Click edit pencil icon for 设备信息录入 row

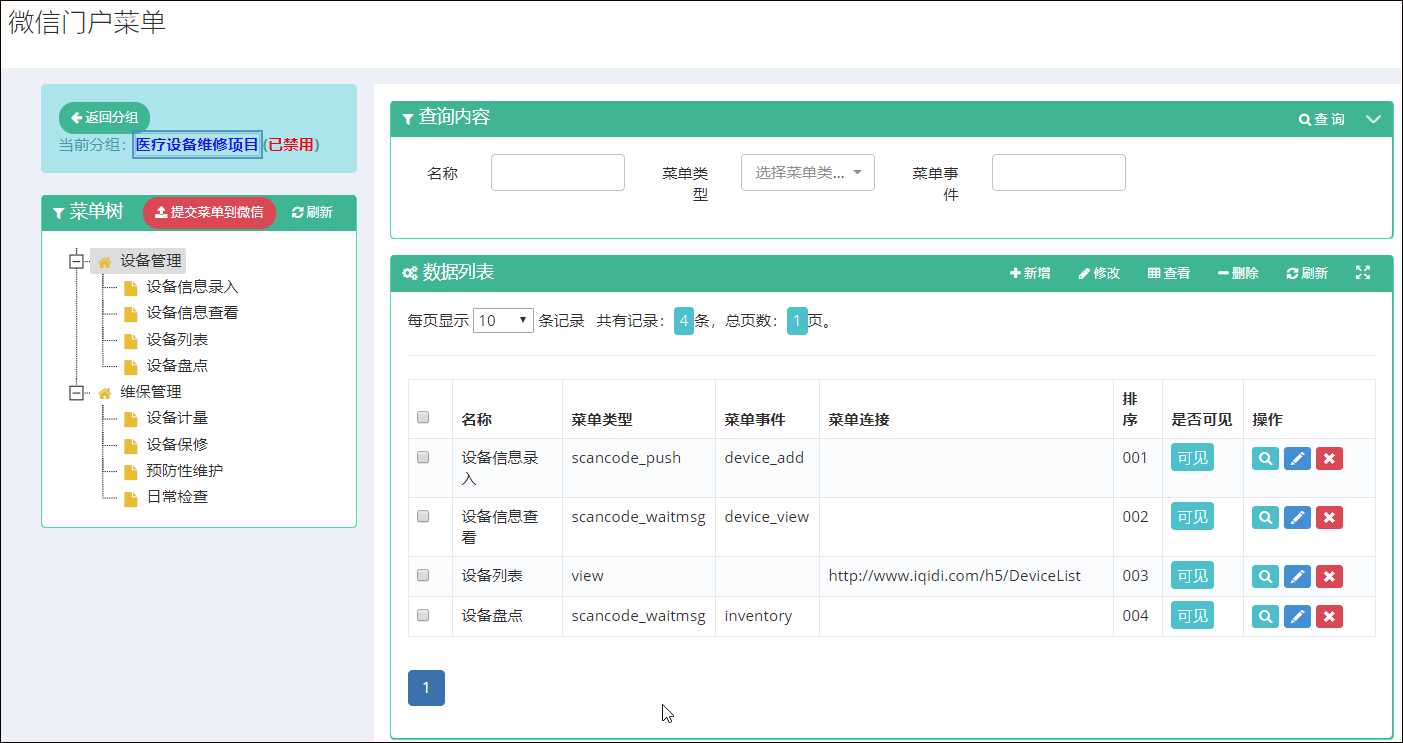click(x=1297, y=458)
